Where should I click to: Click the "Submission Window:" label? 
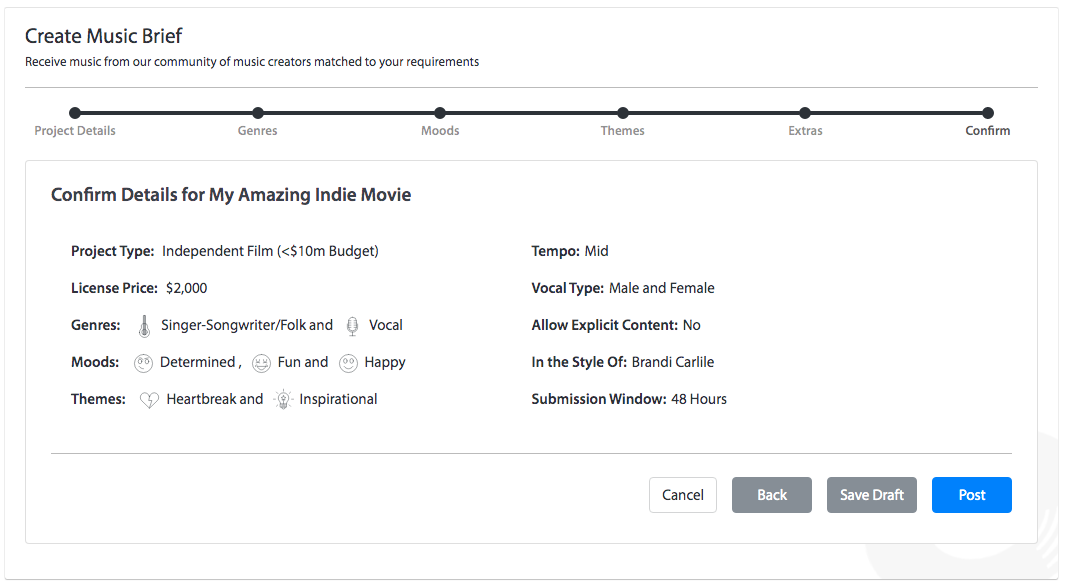[x=599, y=399]
